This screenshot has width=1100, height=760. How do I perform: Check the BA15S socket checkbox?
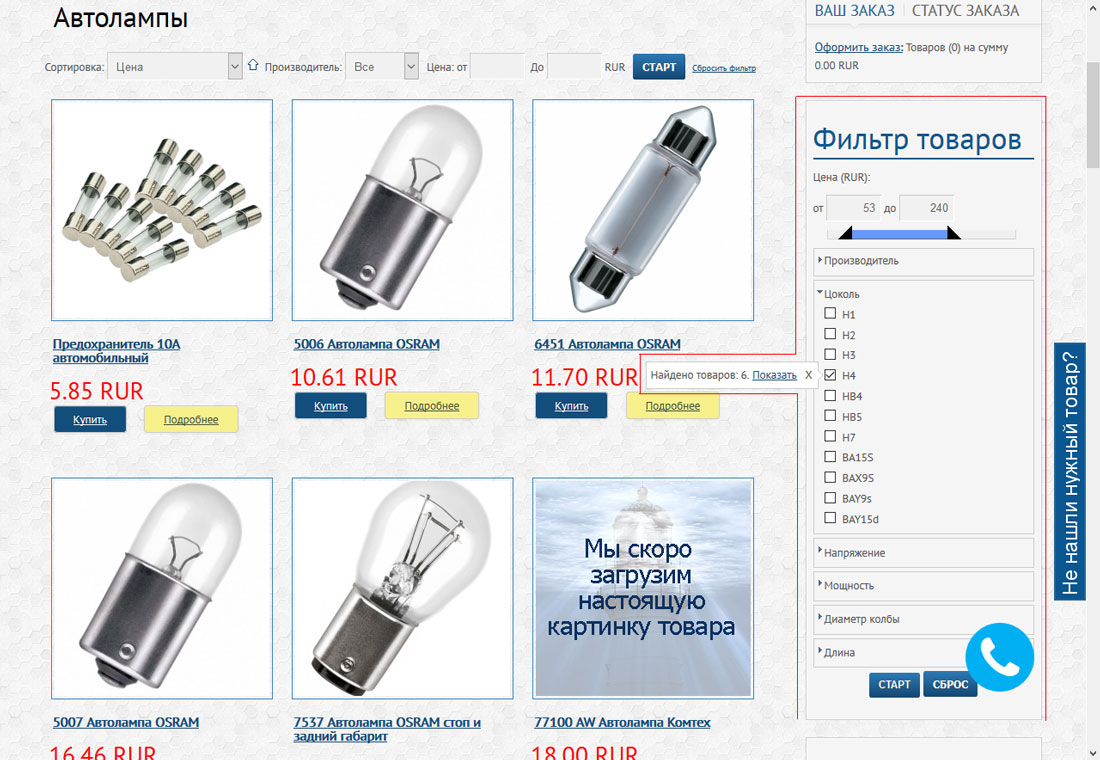click(x=830, y=456)
